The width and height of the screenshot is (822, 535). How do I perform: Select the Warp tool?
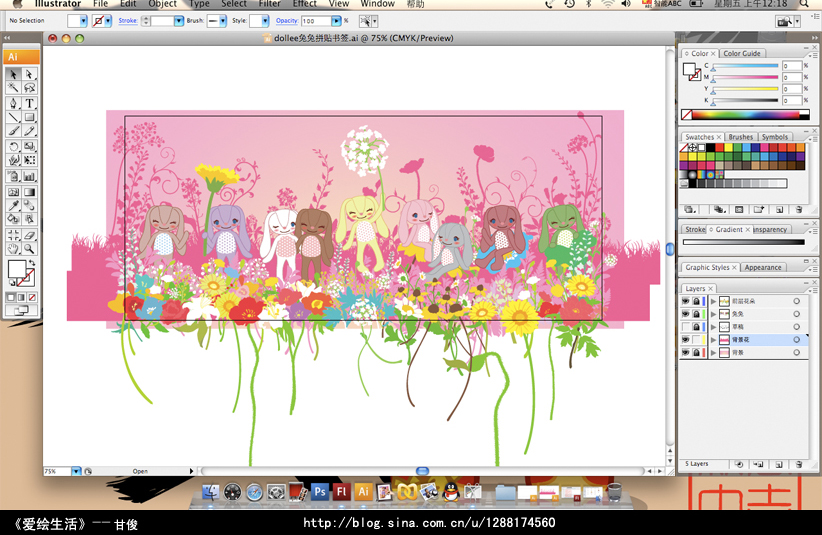14,160
